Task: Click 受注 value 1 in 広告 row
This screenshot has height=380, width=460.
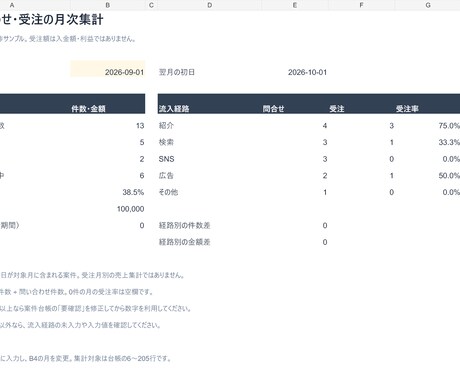Action: [392, 176]
